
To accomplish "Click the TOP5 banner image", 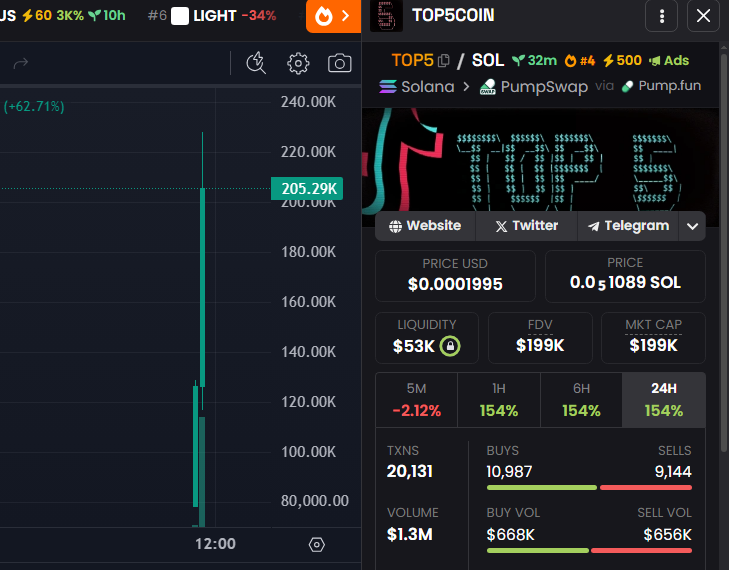I will coord(540,161).
